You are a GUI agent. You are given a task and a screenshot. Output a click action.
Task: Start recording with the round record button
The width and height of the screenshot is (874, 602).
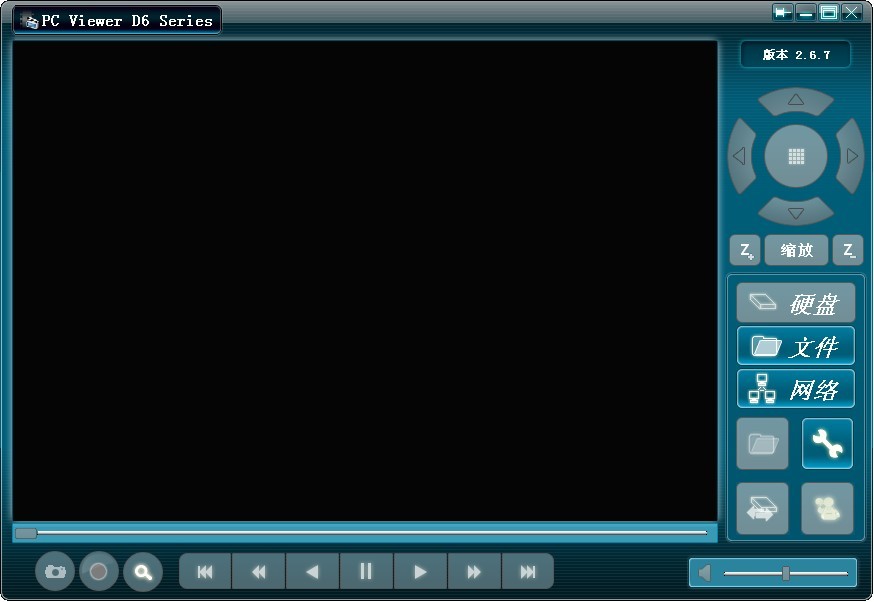click(99, 571)
